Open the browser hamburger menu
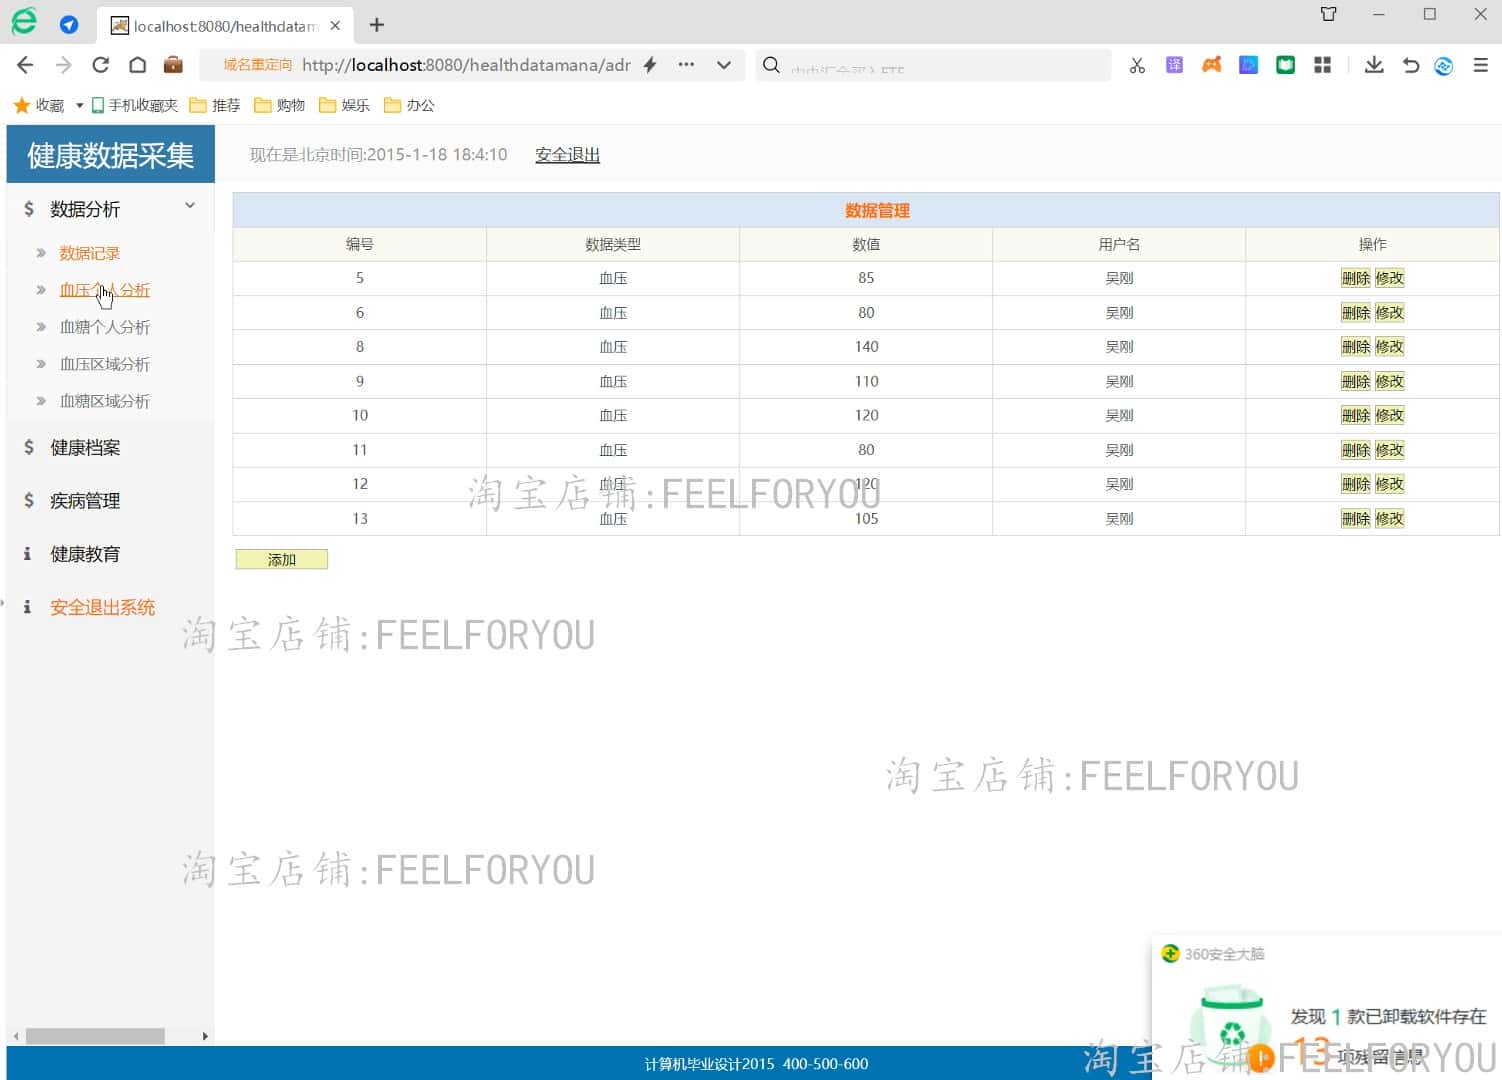Image resolution: width=1502 pixels, height=1080 pixels. 1481,65
